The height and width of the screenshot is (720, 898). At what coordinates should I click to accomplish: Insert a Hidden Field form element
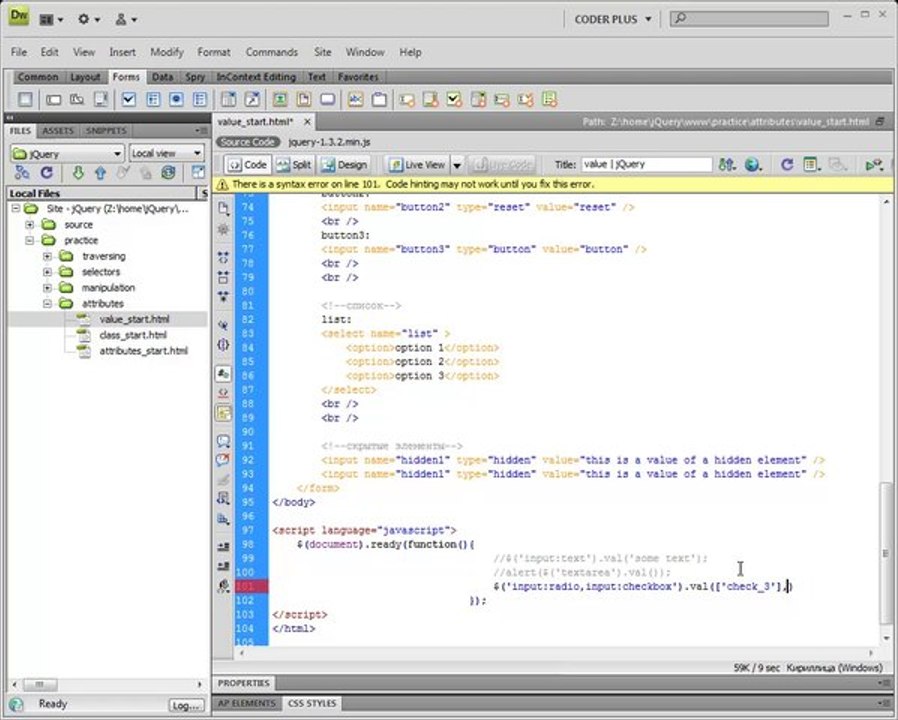[x=77, y=100]
